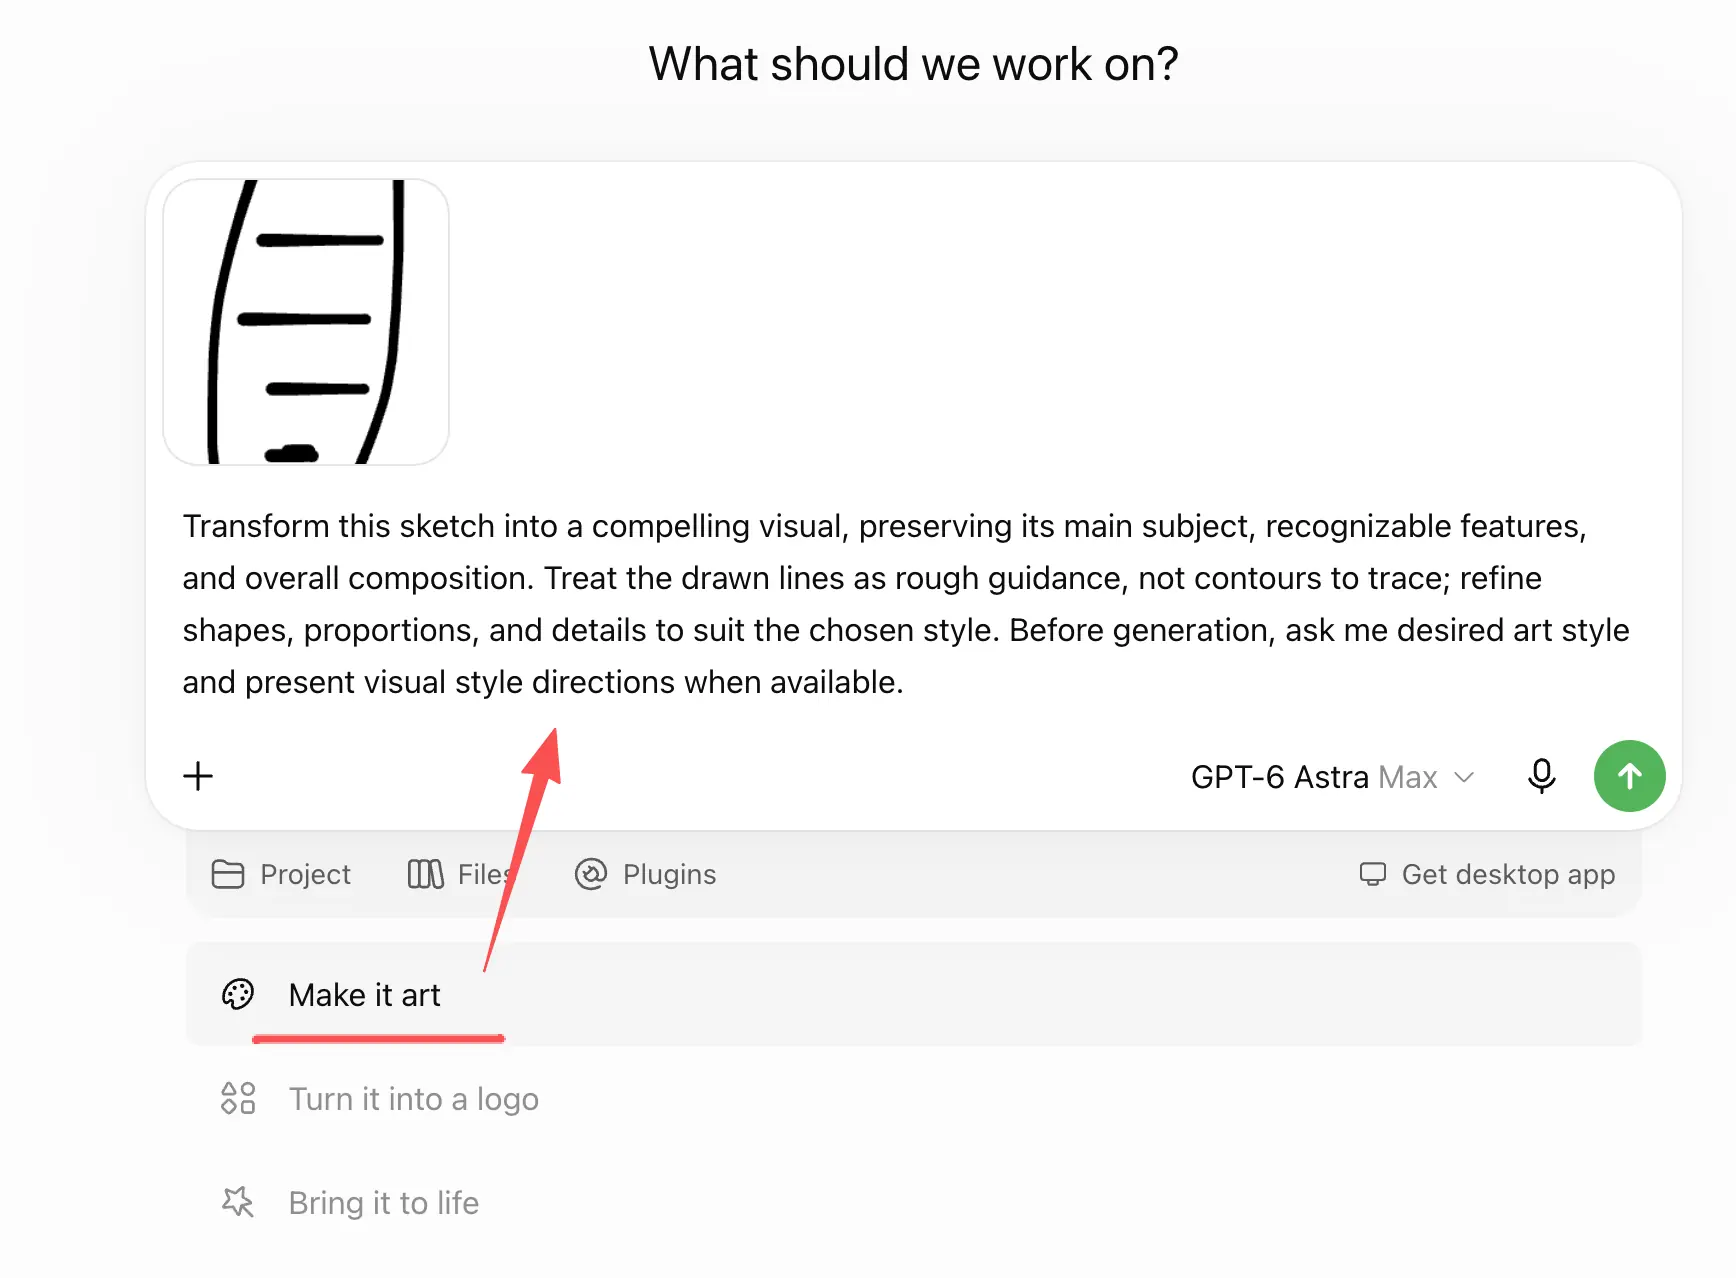Click the shapes icon beside Turn it into a logo
The height and width of the screenshot is (1278, 1736).
(x=238, y=1098)
